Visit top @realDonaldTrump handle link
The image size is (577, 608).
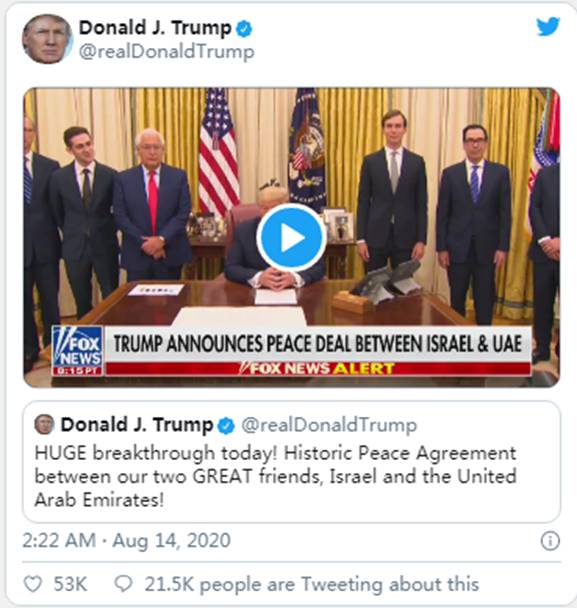167,52
